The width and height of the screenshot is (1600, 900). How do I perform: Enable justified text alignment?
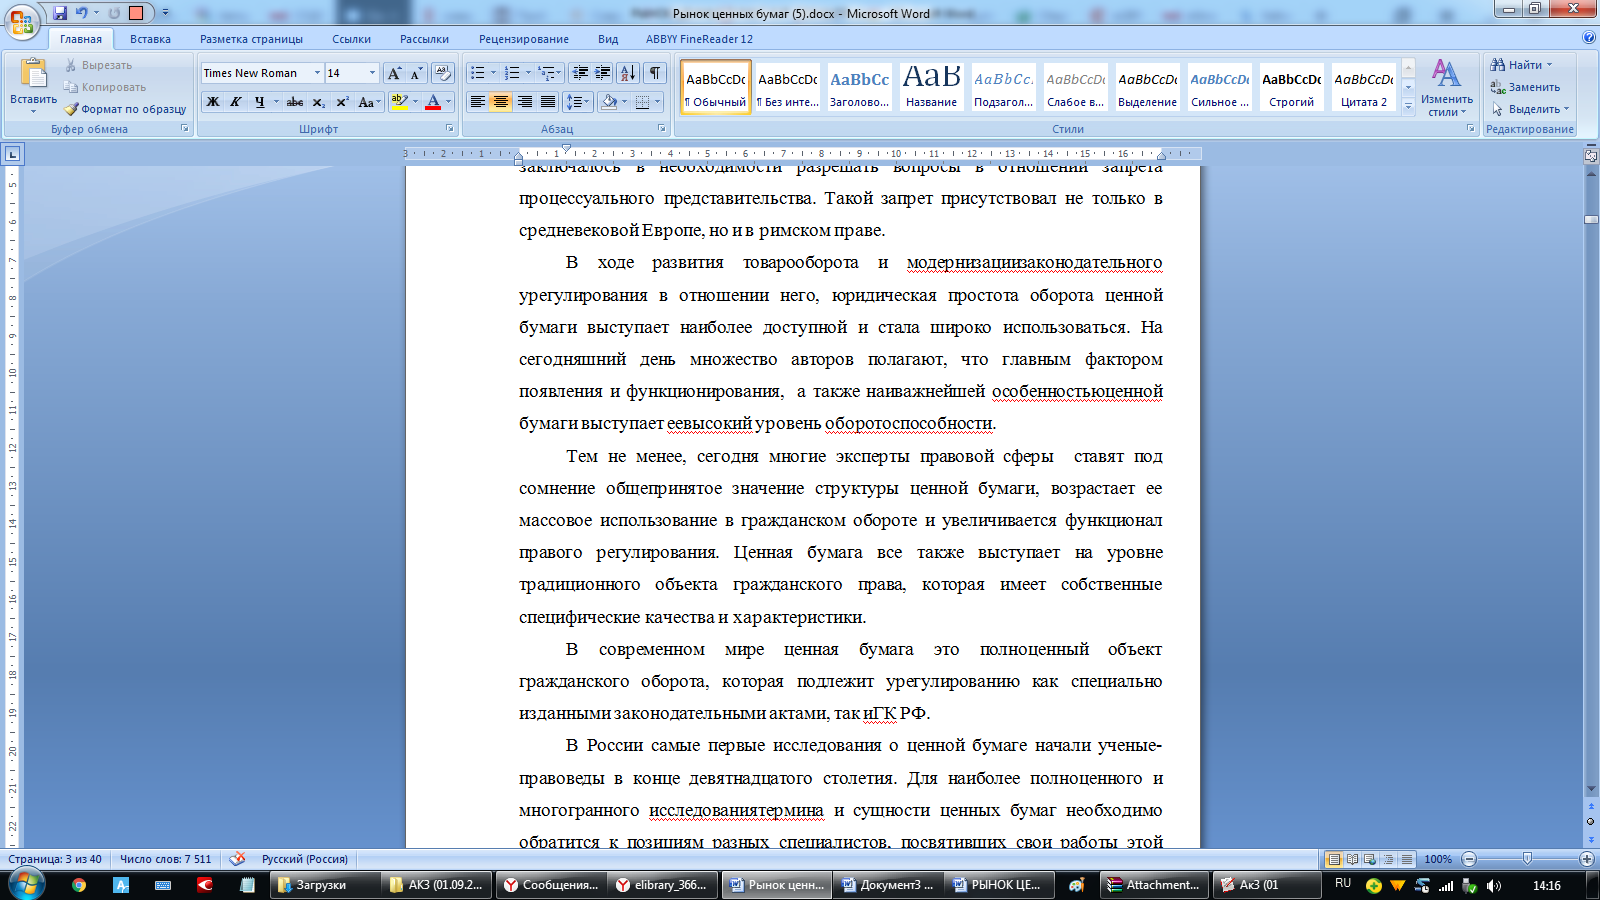click(548, 102)
